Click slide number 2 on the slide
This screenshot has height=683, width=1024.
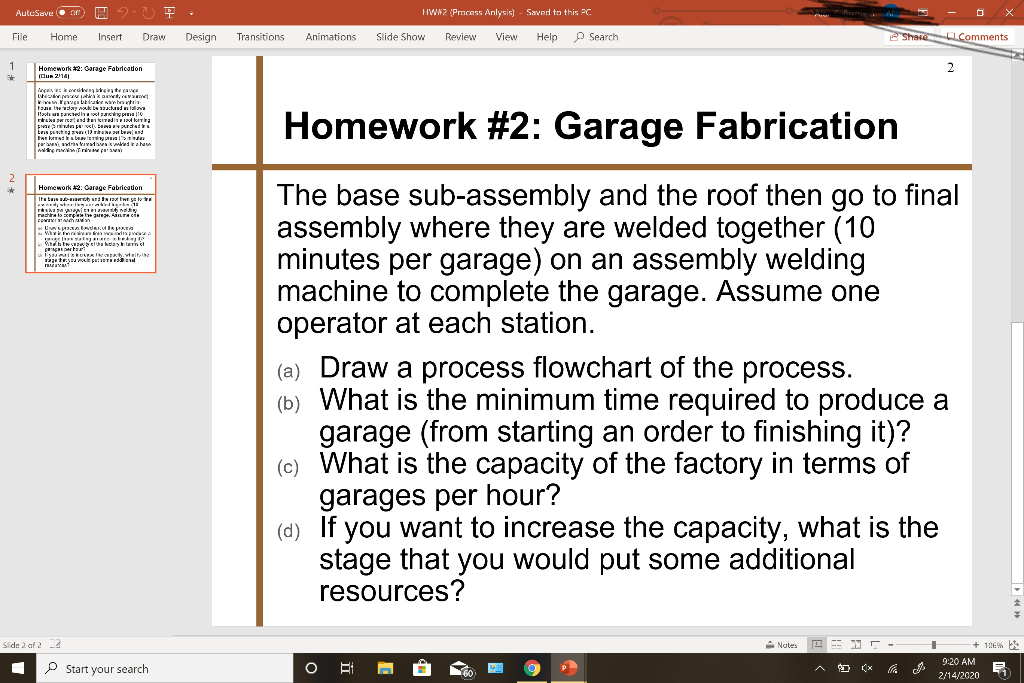(950, 67)
